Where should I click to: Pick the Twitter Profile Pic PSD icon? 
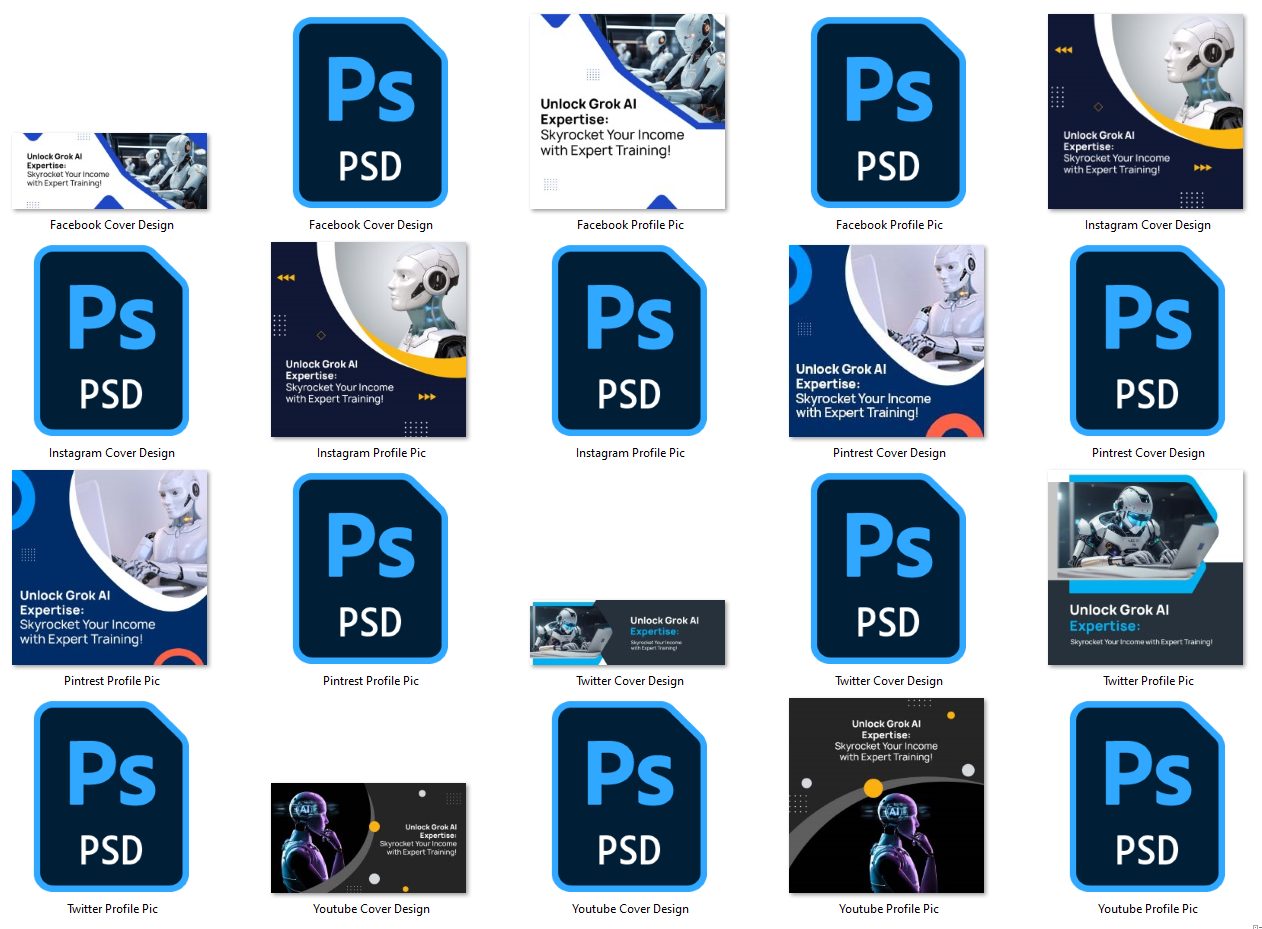[x=111, y=796]
